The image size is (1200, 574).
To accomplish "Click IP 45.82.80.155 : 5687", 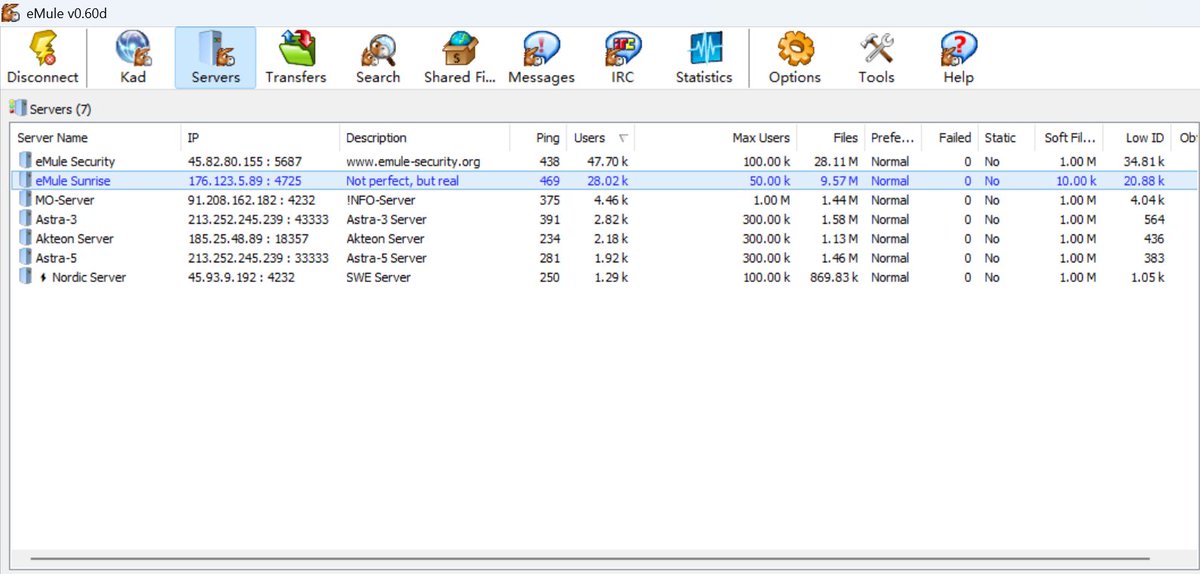I will (245, 161).
